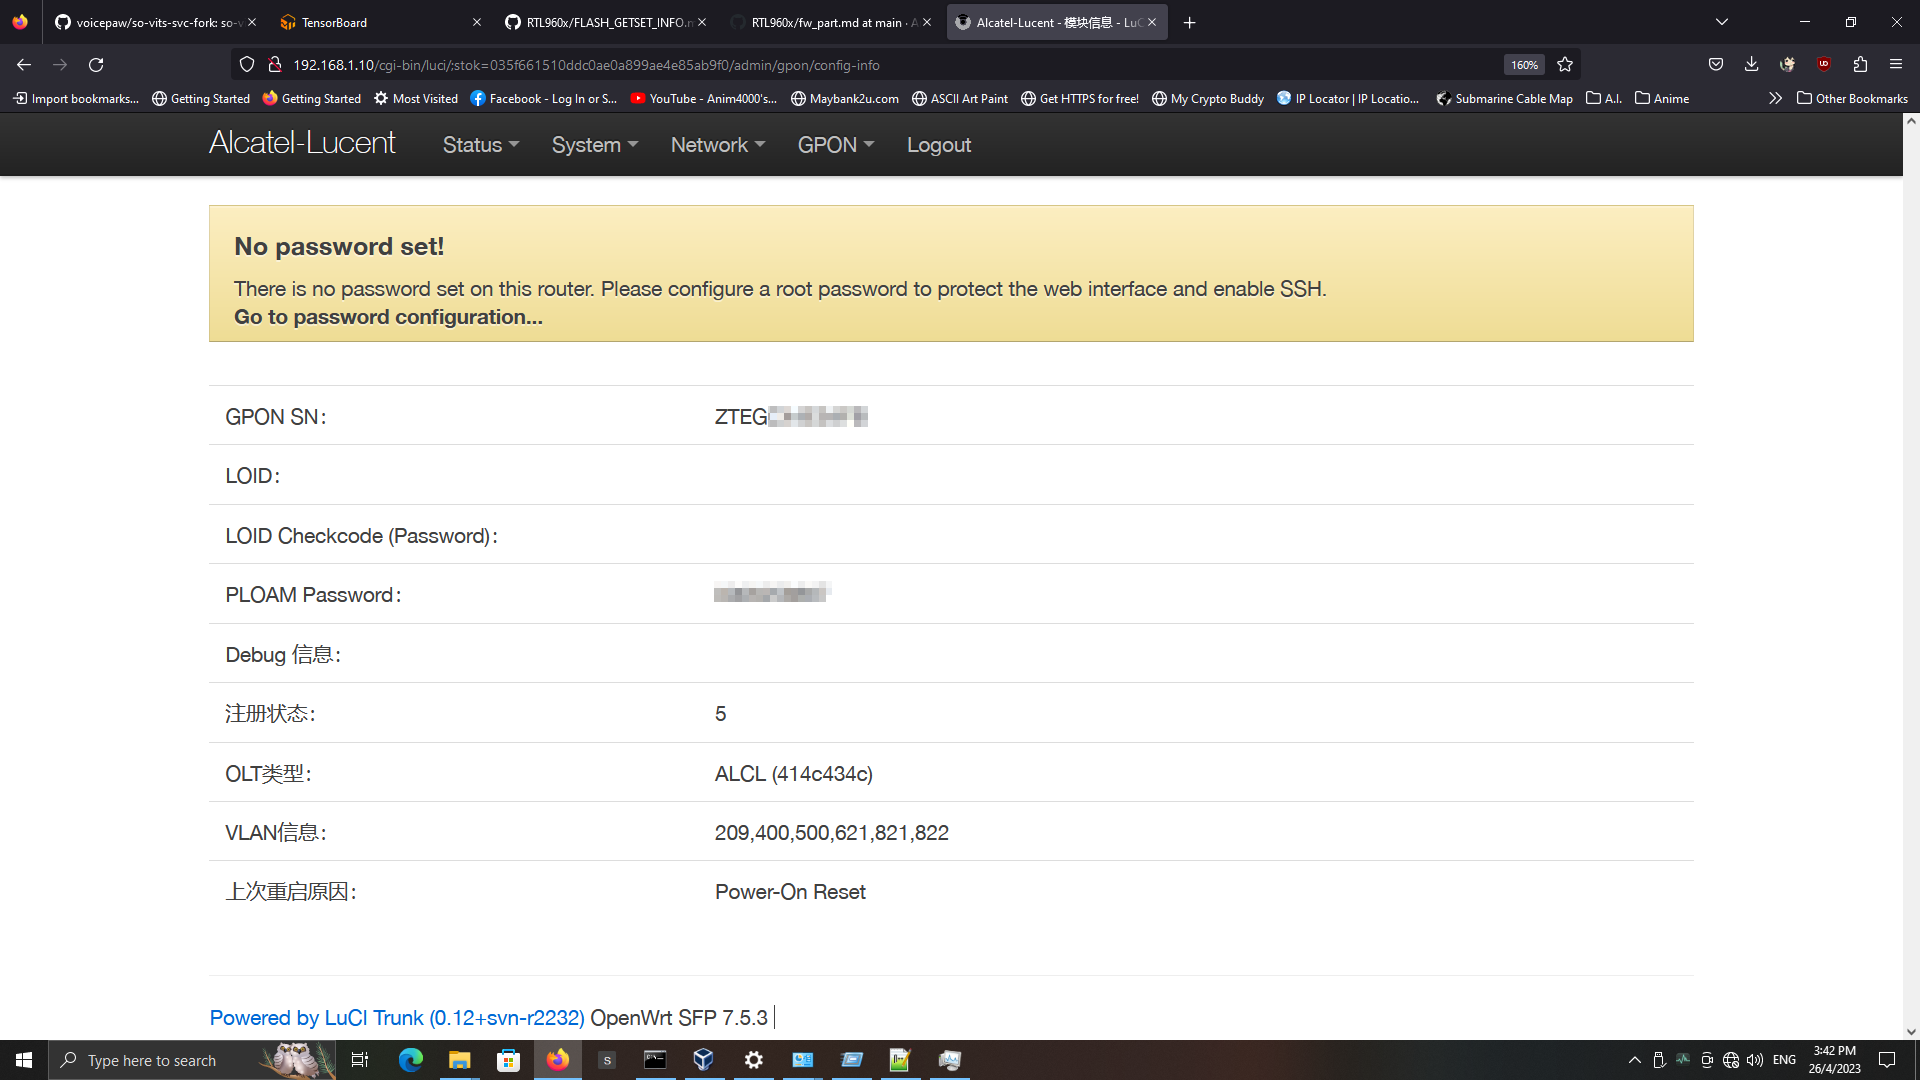This screenshot has height=1080, width=1920.
Task: Open the Import bookmarks item
Action: pyautogui.click(x=76, y=98)
